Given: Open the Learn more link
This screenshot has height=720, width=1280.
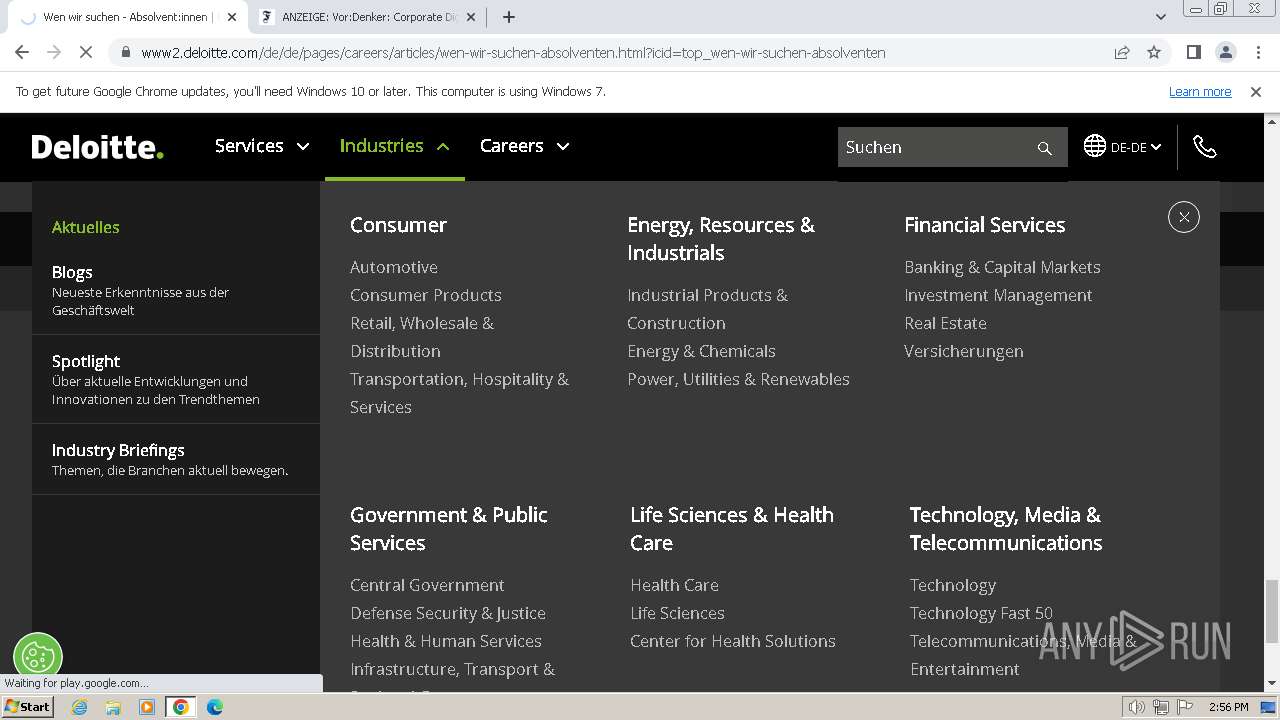Looking at the screenshot, I should tap(1200, 91).
